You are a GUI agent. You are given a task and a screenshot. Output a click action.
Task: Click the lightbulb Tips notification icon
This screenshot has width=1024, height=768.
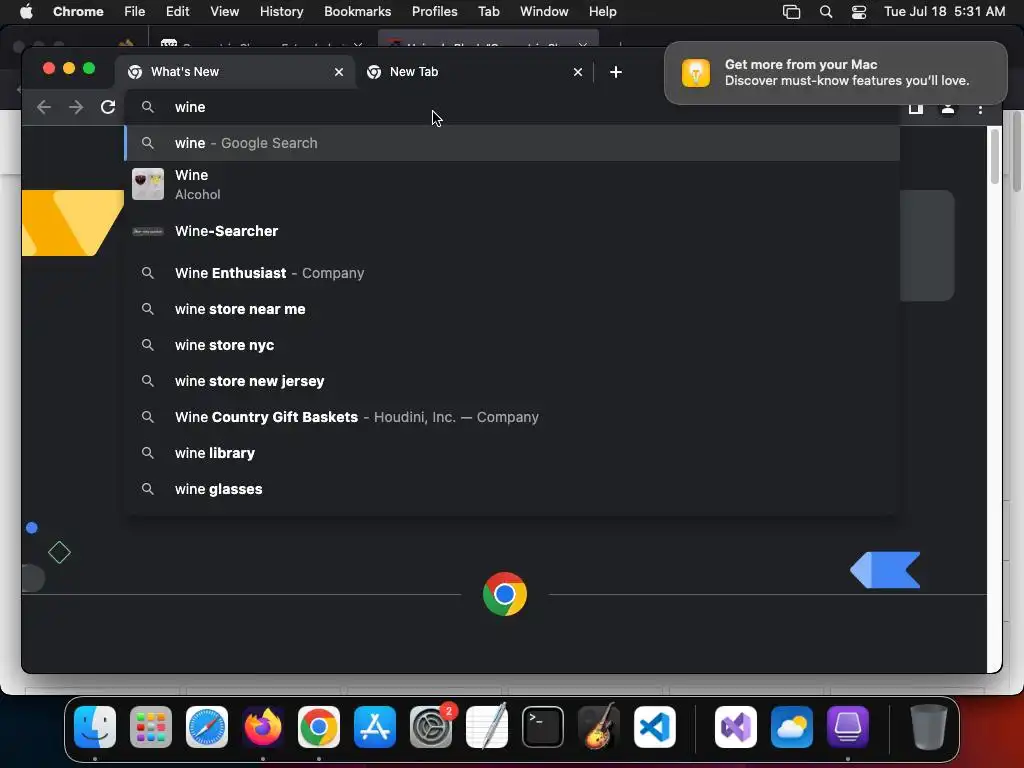696,72
